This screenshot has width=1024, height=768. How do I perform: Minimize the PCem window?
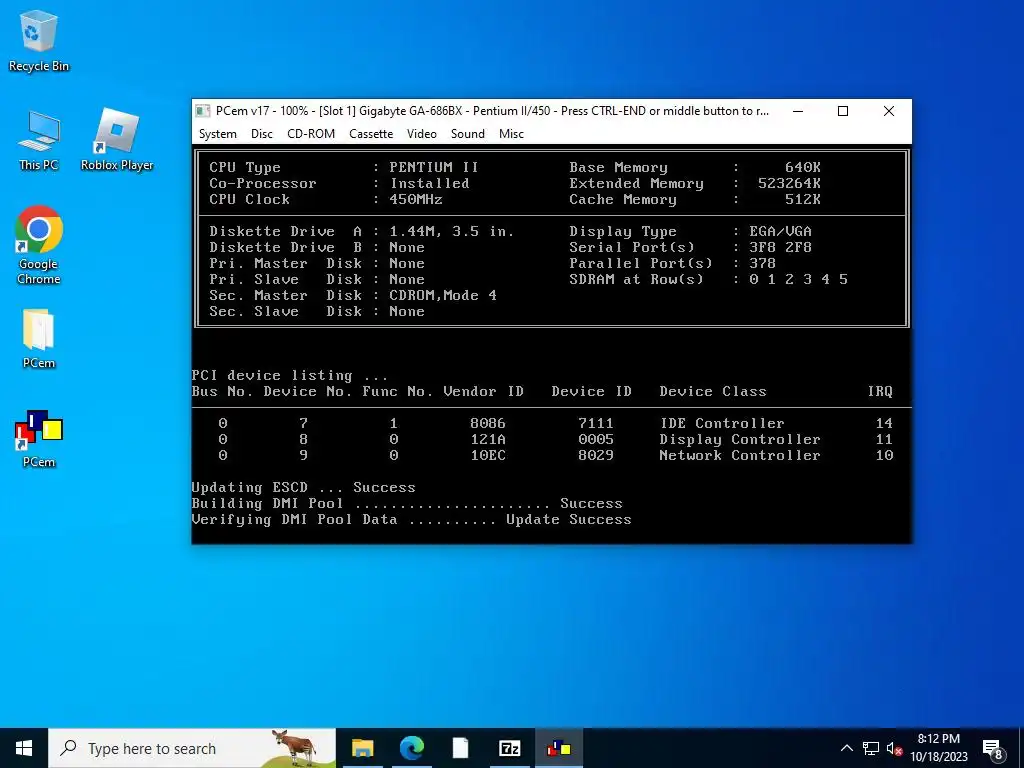[x=797, y=111]
